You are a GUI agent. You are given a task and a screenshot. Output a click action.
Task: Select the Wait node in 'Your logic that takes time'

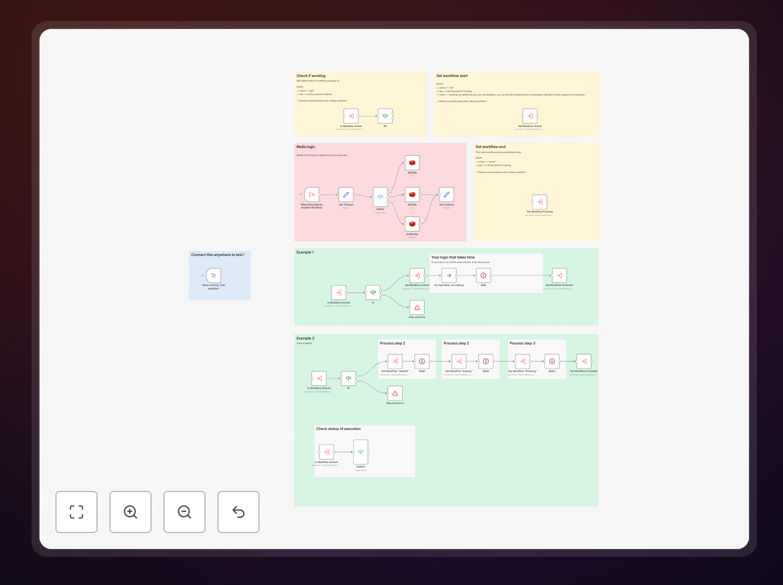tap(483, 275)
